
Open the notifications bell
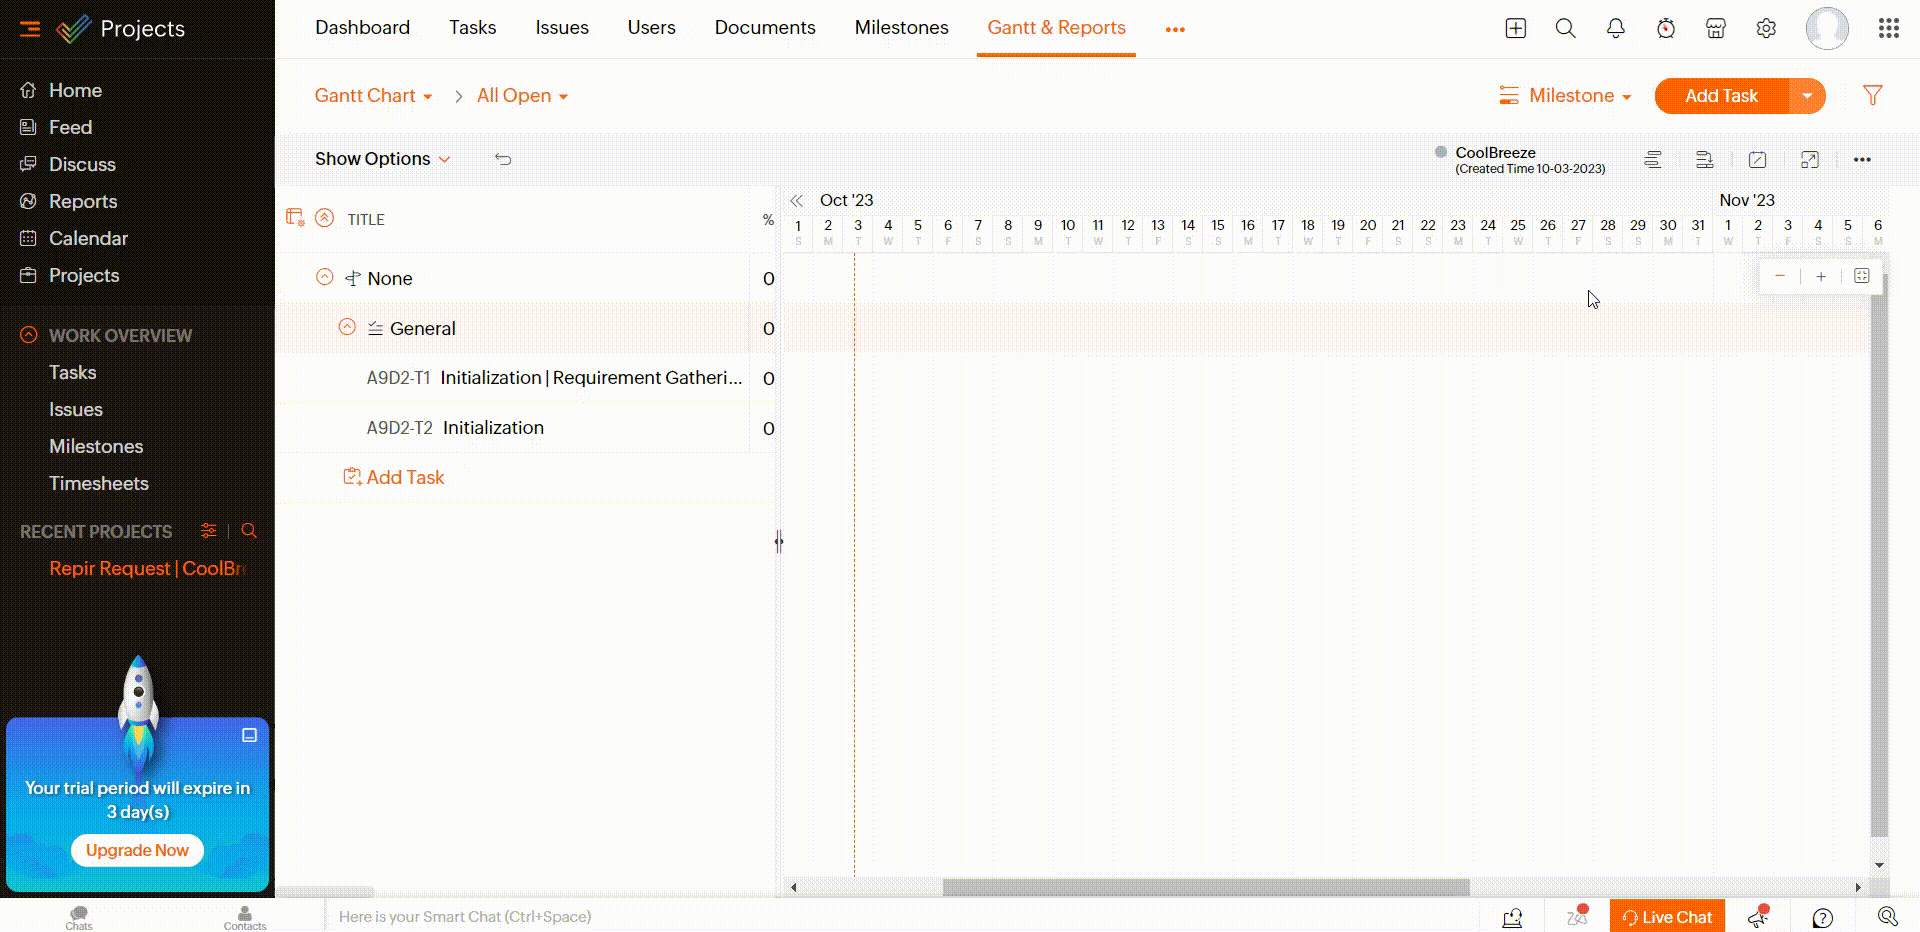coord(1615,29)
